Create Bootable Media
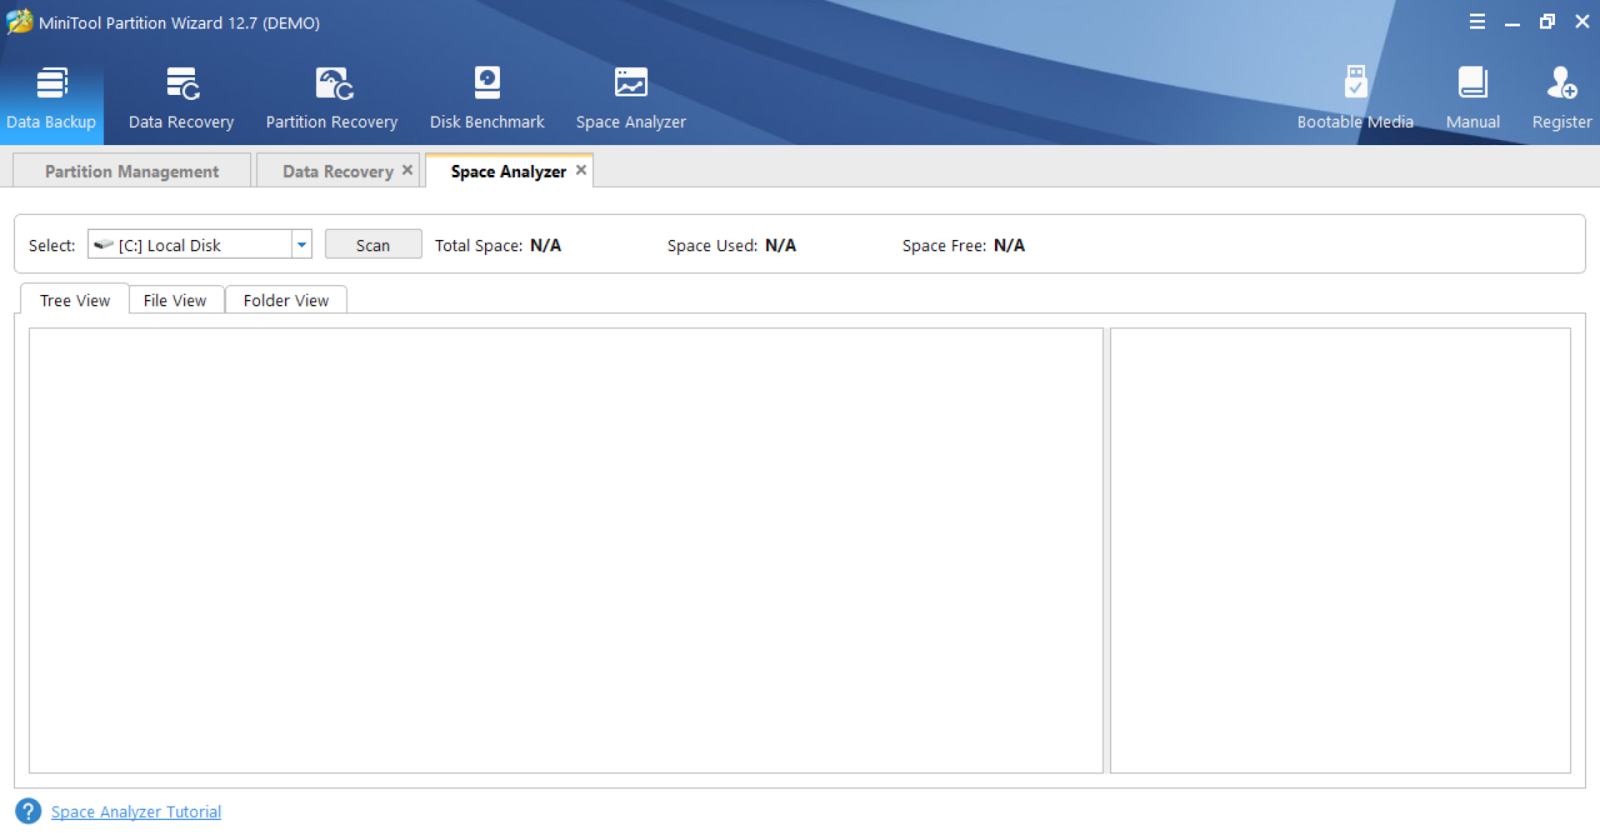 tap(1355, 99)
